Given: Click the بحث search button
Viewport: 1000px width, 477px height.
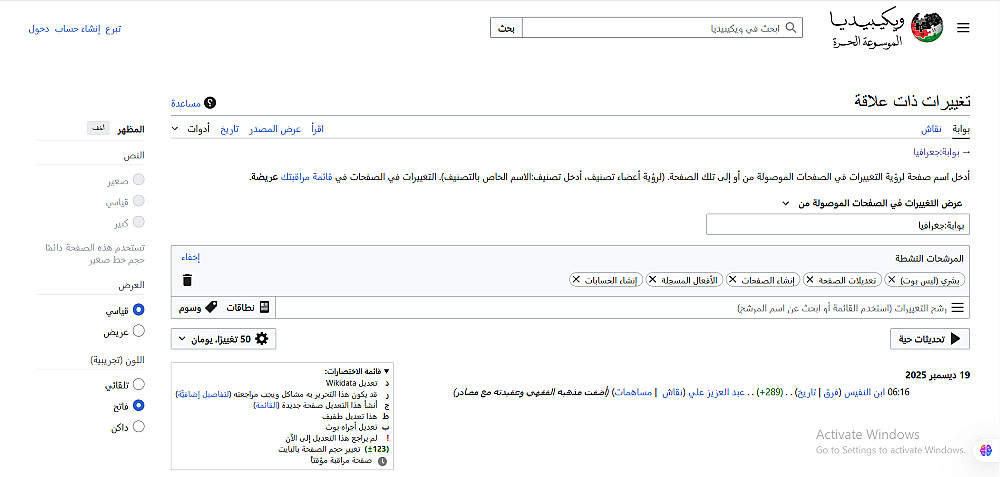Looking at the screenshot, I should tap(506, 28).
